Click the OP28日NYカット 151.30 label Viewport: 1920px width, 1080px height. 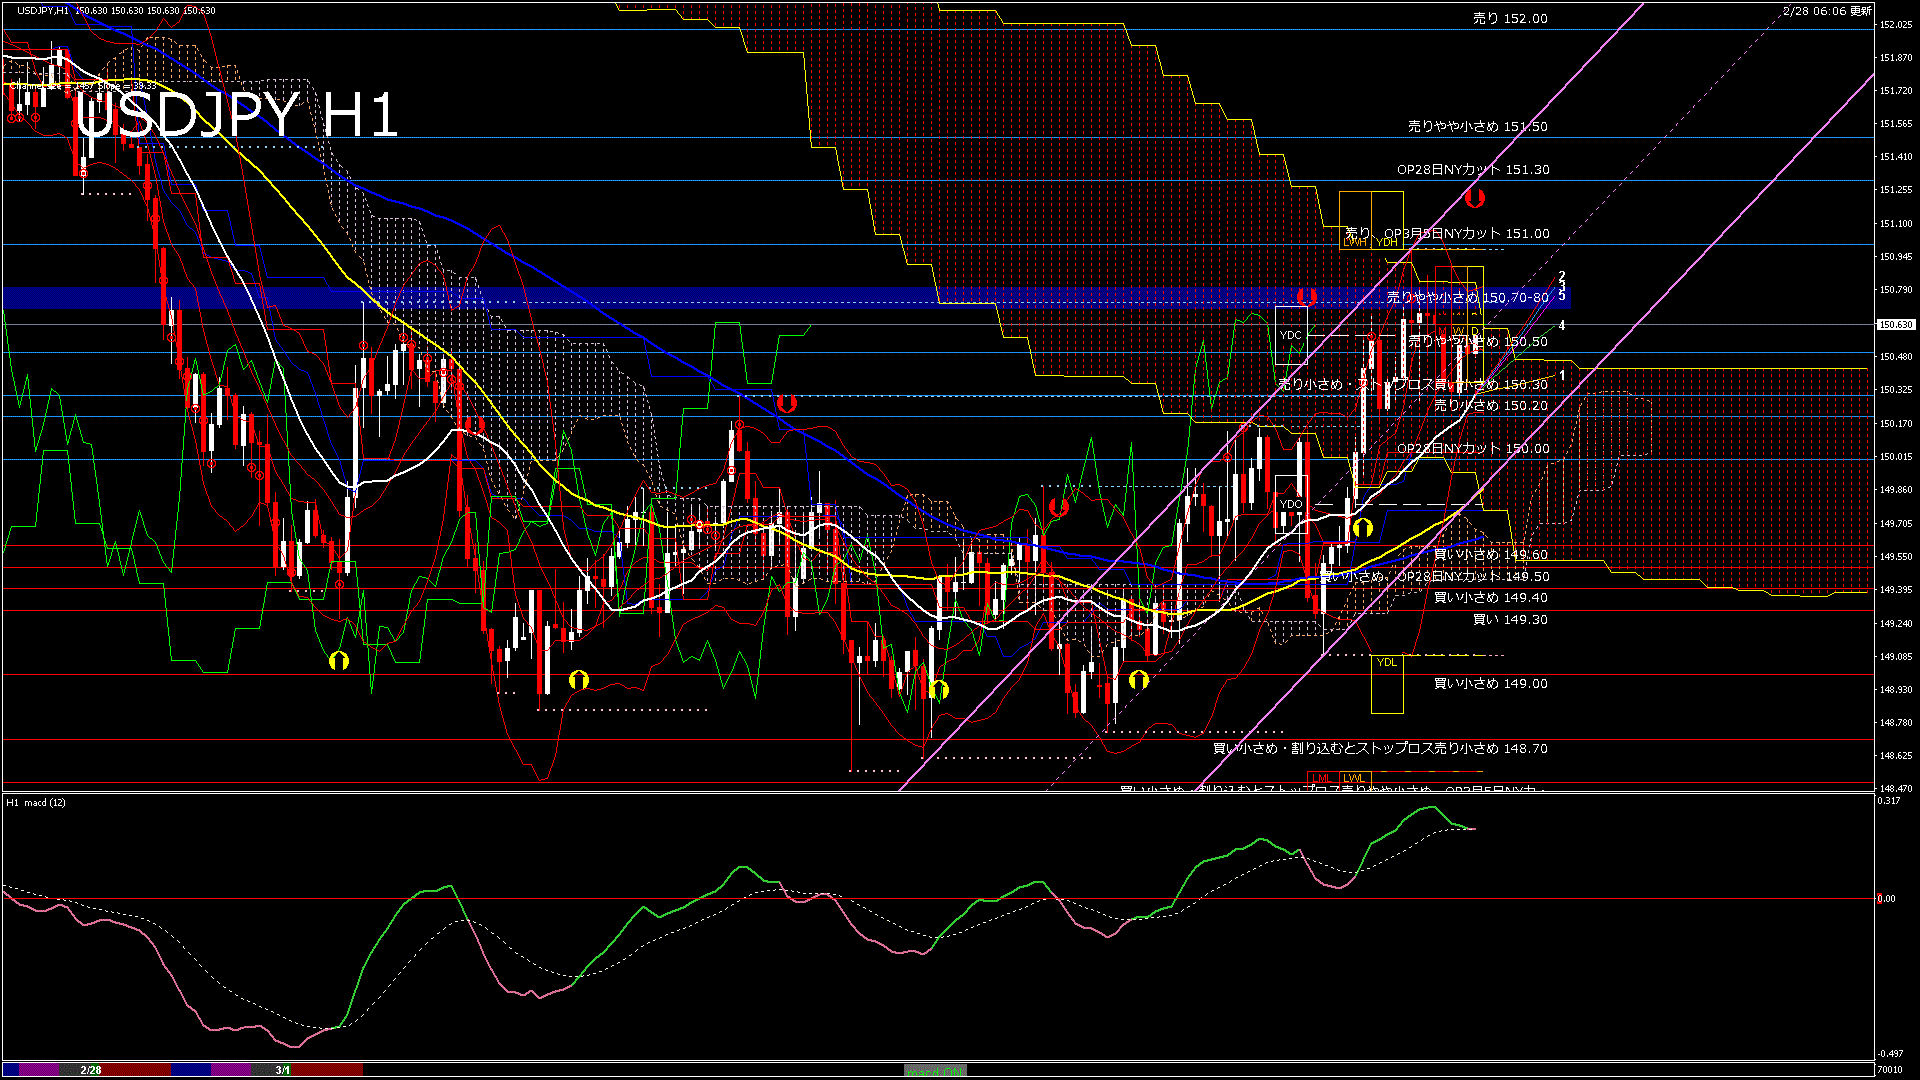1473,170
